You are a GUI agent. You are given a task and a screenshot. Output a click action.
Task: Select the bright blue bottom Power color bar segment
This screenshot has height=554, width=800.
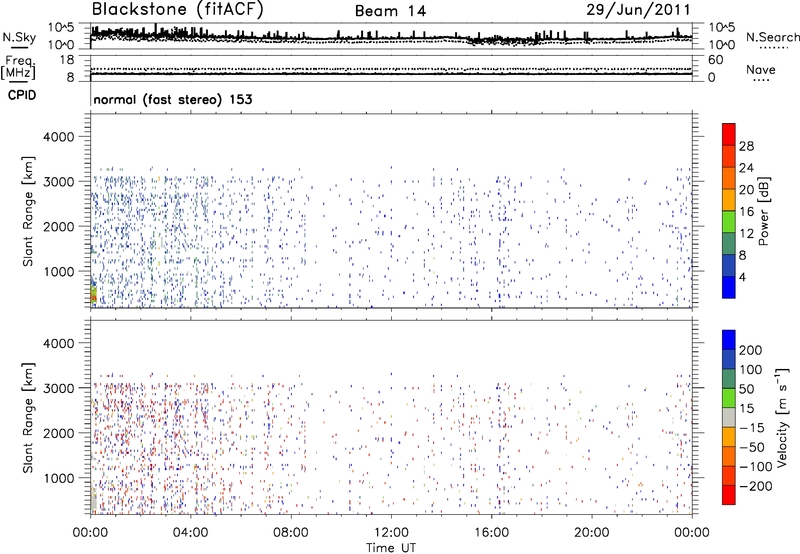pyautogui.click(x=729, y=287)
